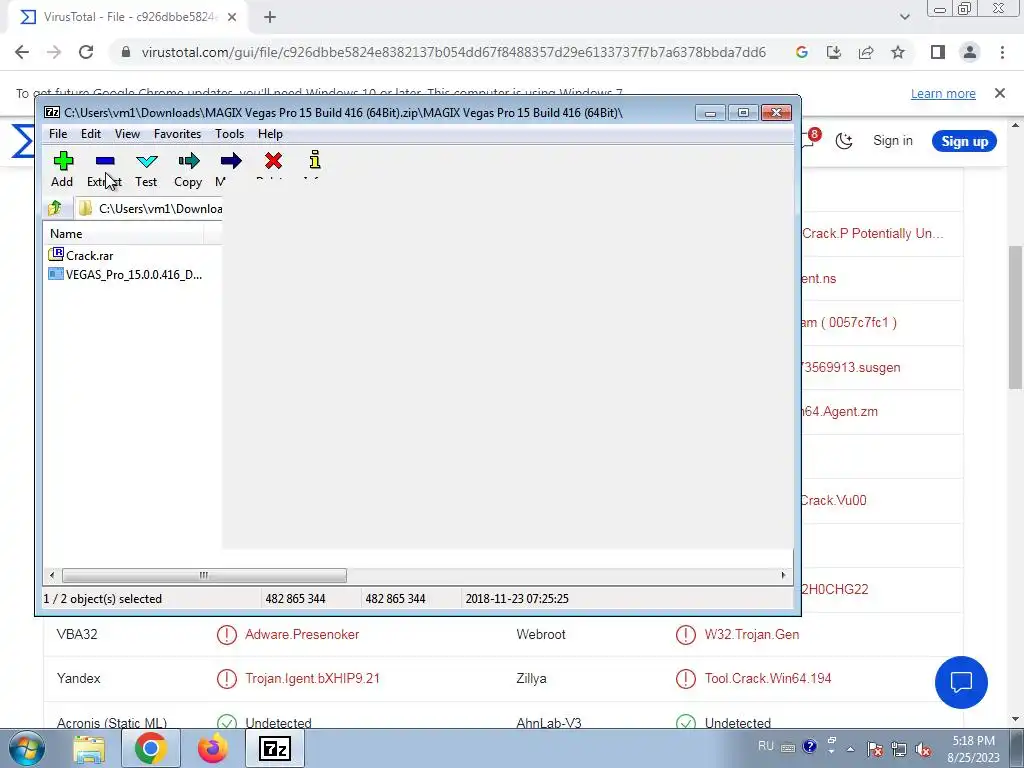This screenshot has width=1024, height=768.
Task: Switch to Chrome in the taskbar
Action: (x=150, y=748)
